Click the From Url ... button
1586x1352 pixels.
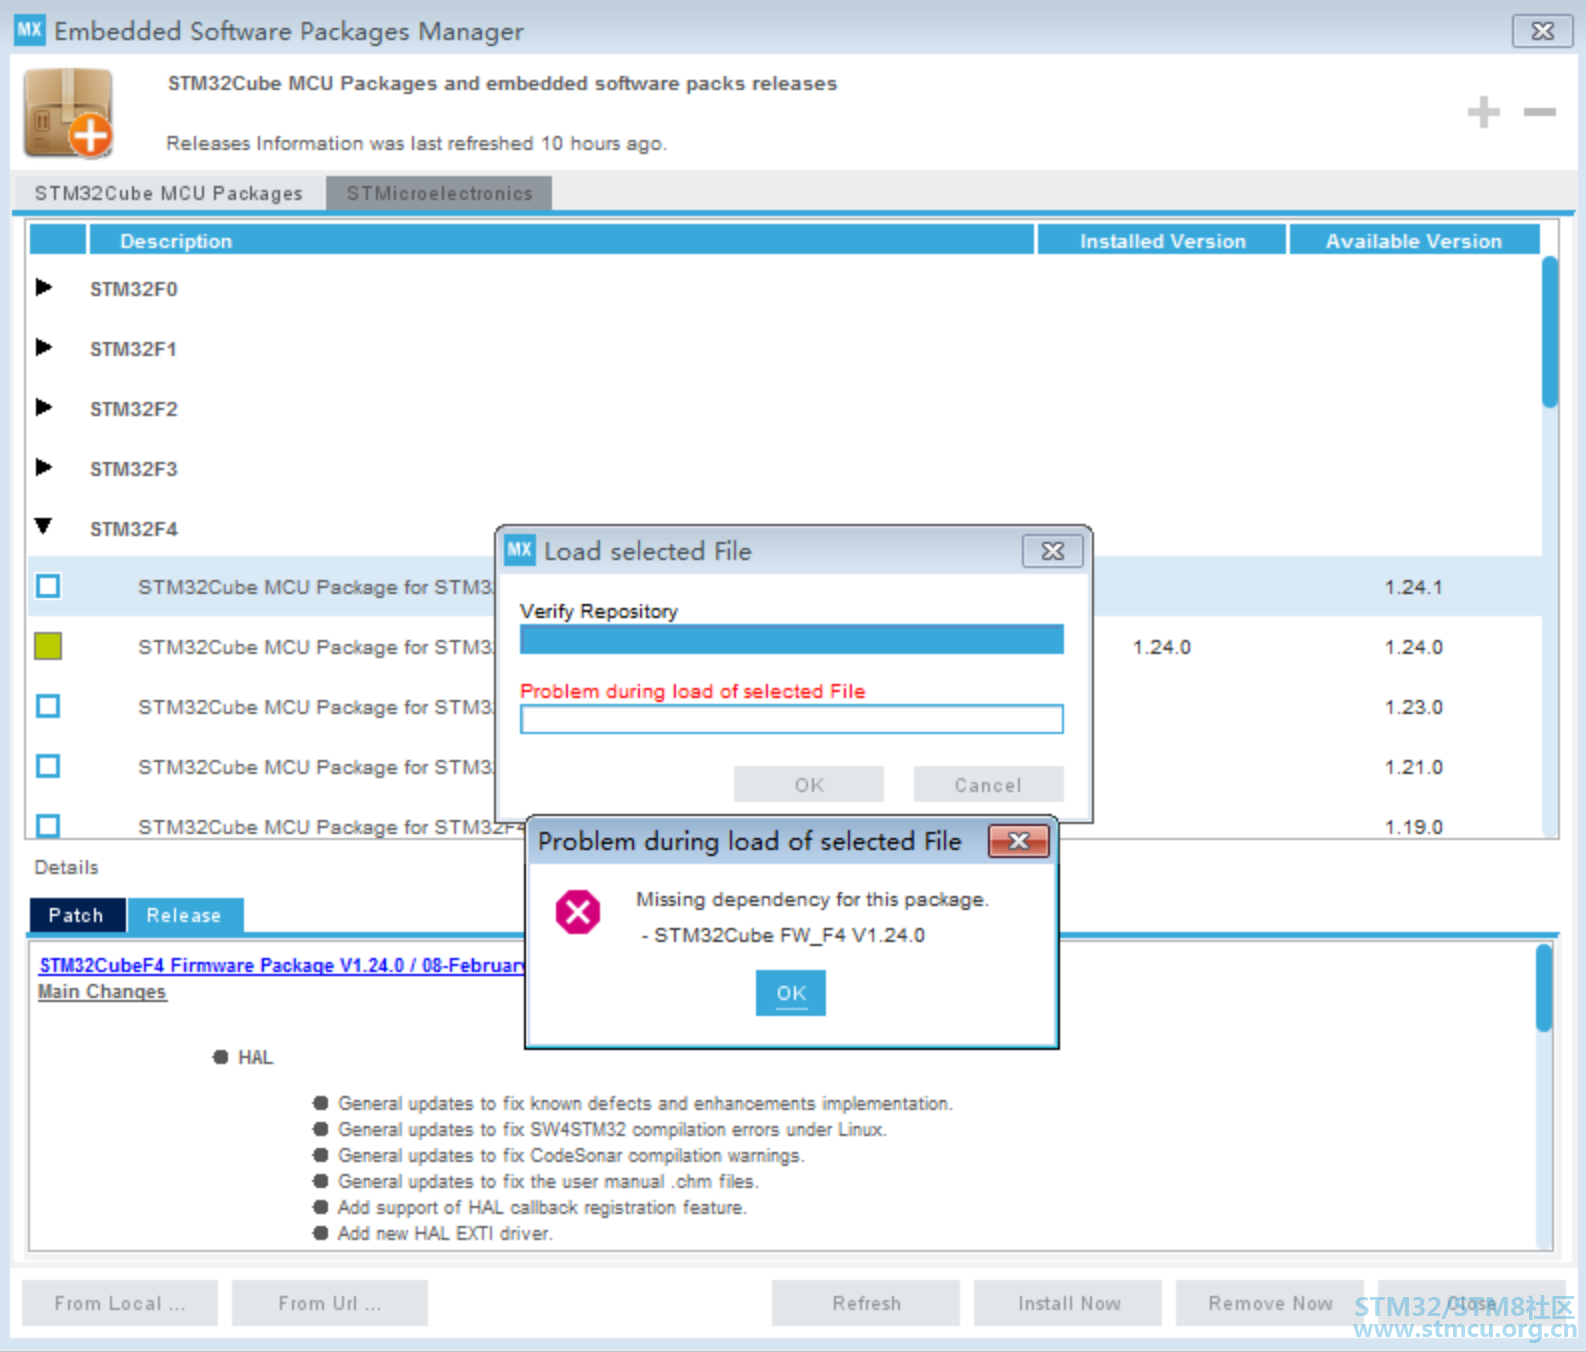point(330,1303)
